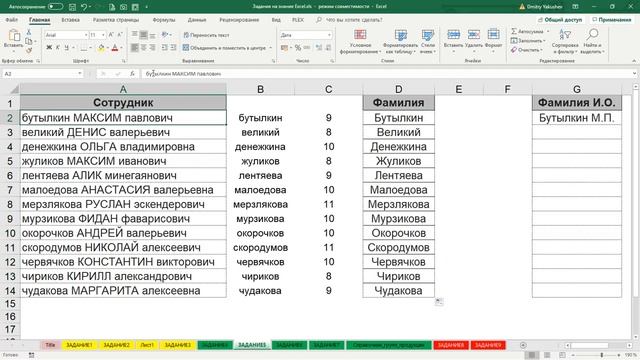This screenshot has width=640, height=360.
Task: Open the Arial font name dropdown
Action: point(86,35)
